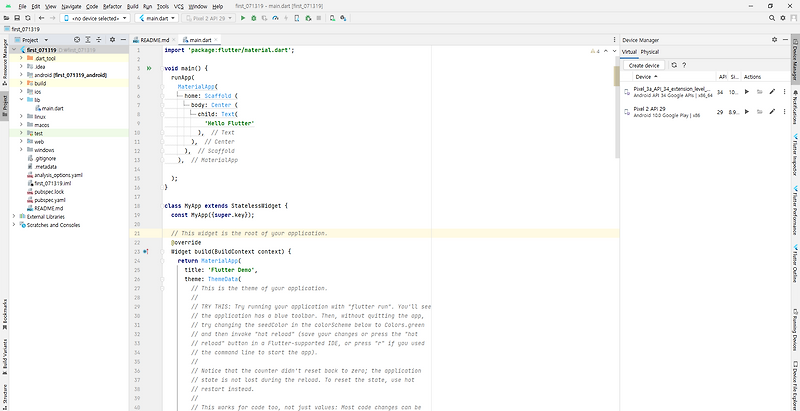Click the run gutter arrow beside main()
This screenshot has width=800, height=411.
(148, 69)
